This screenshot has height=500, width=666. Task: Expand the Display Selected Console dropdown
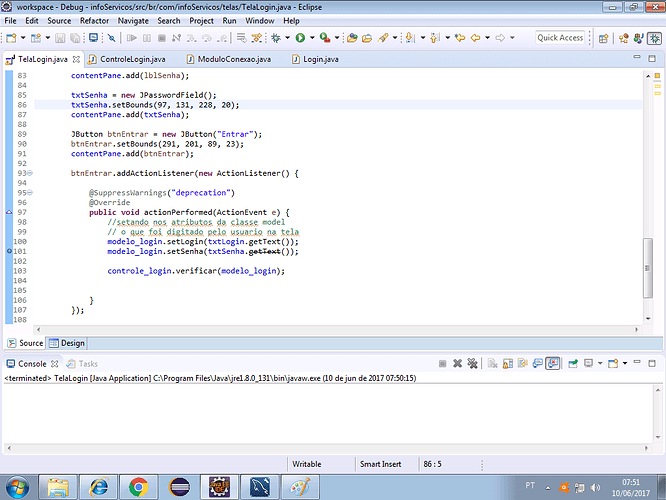pos(598,365)
